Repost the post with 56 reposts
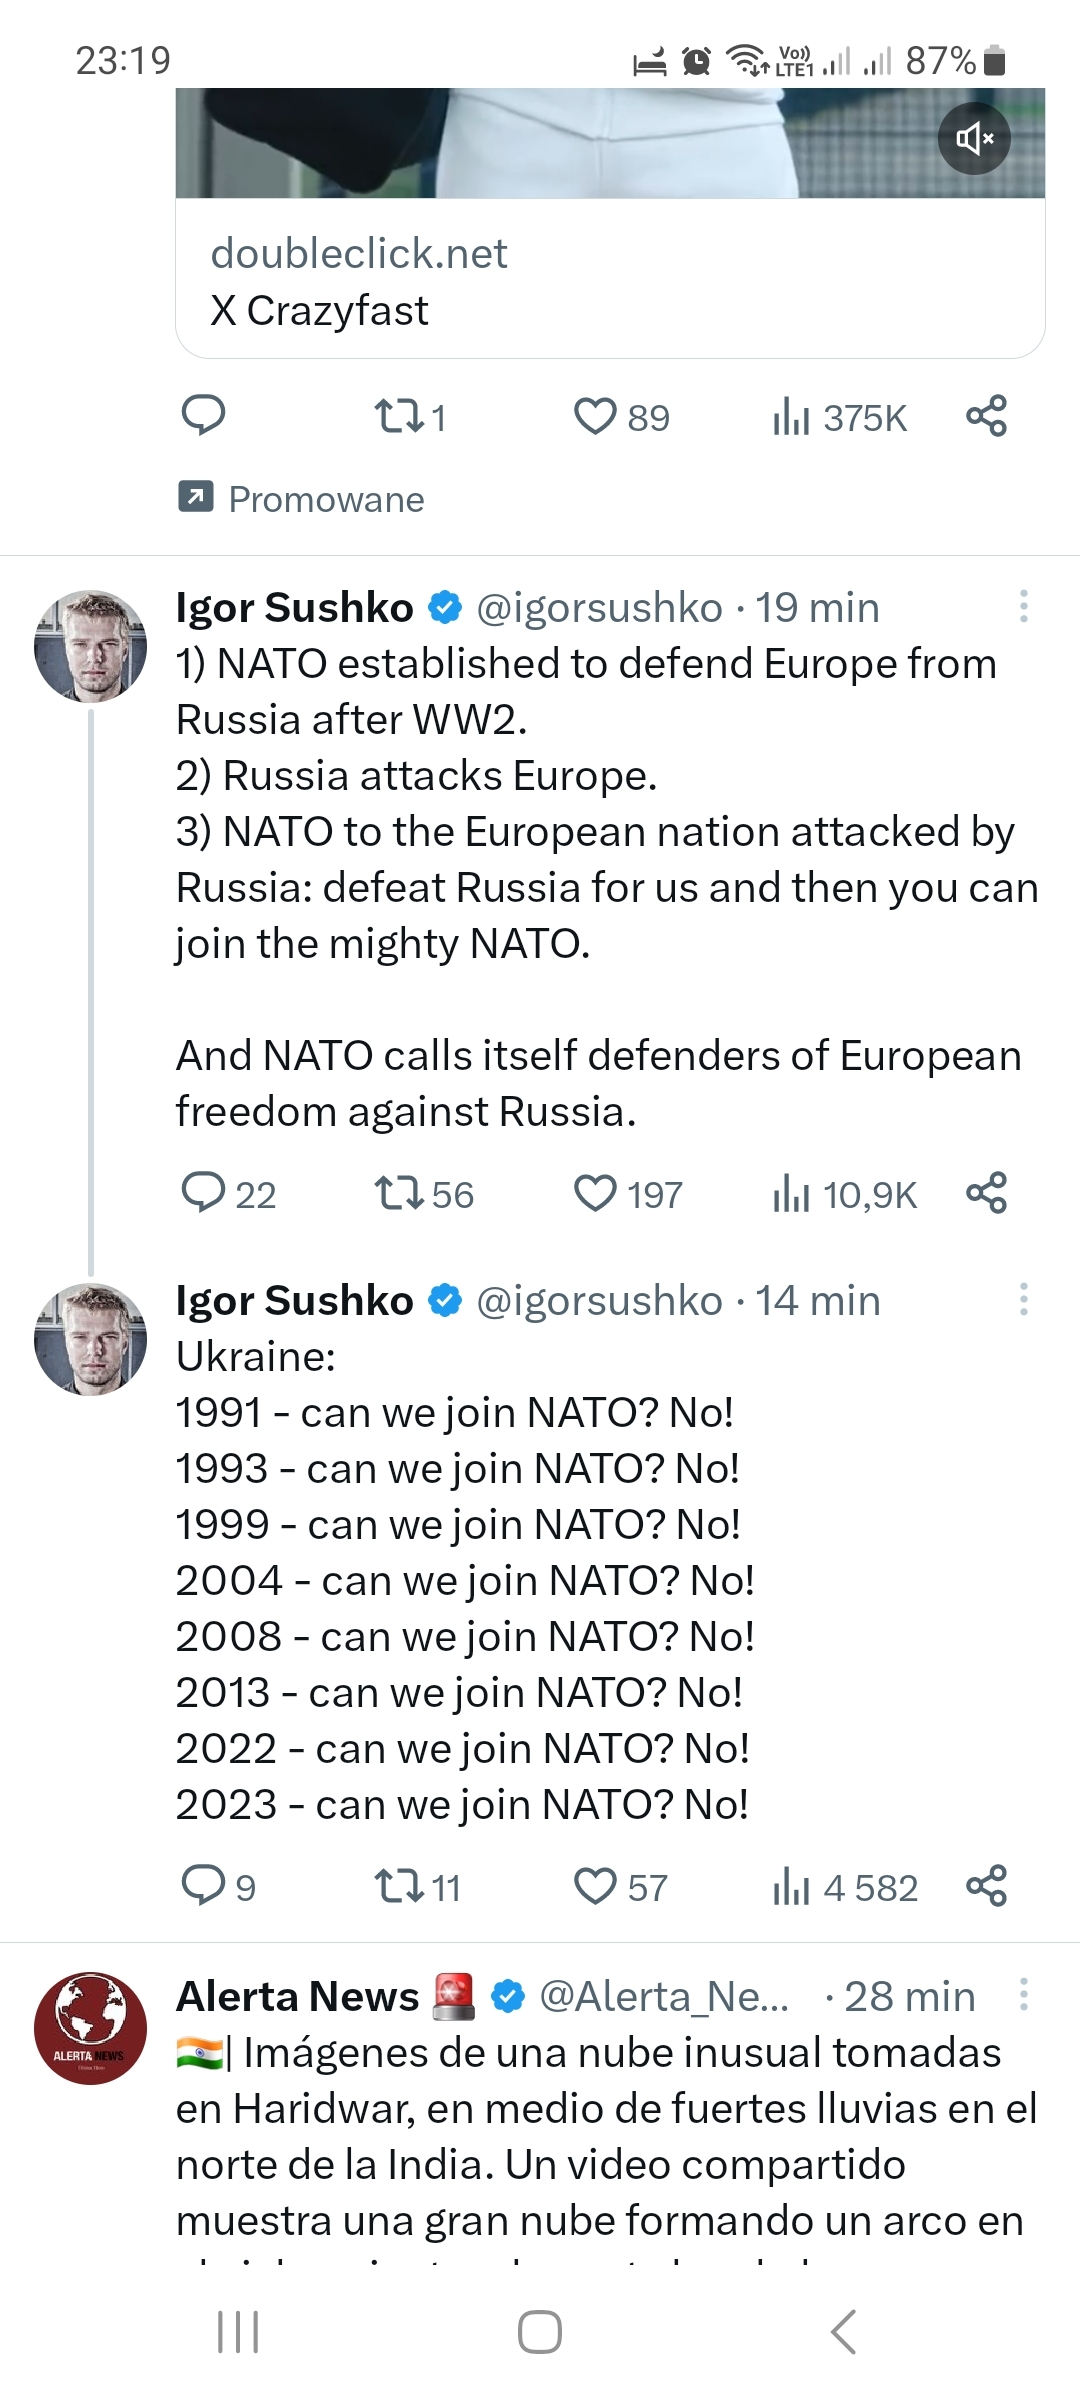The height and width of the screenshot is (2400, 1080). coord(400,1193)
